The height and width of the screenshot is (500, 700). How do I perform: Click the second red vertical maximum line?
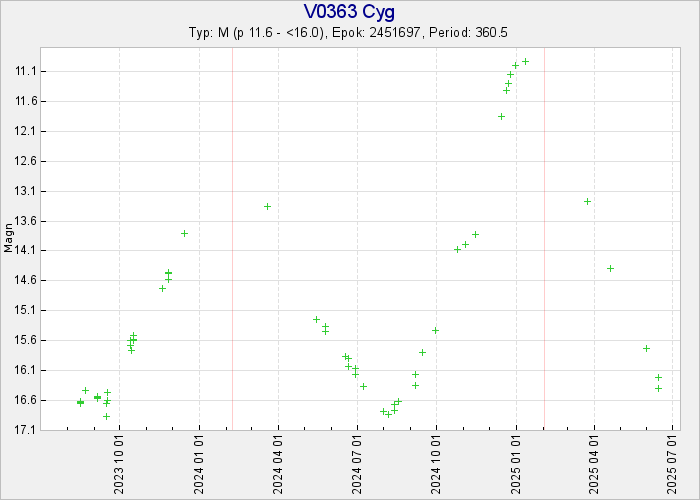(x=545, y=239)
